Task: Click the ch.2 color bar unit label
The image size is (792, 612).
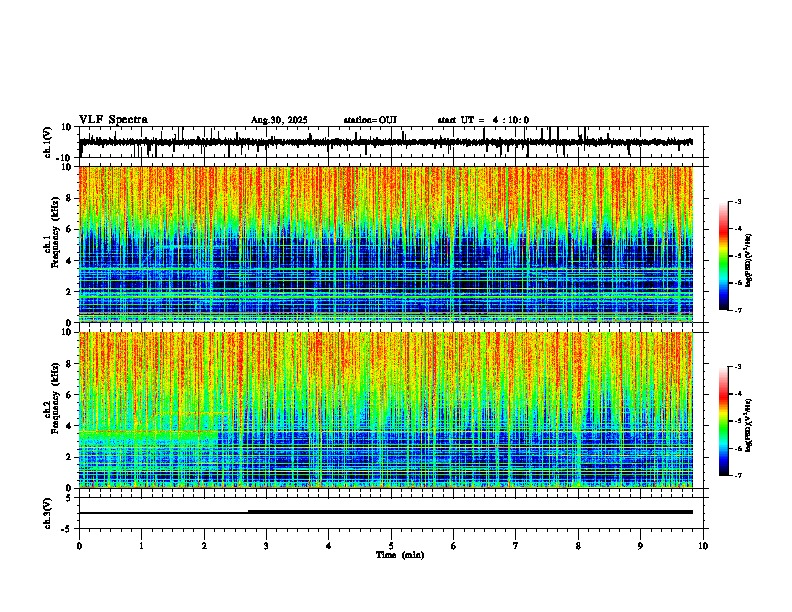Action: [x=749, y=425]
